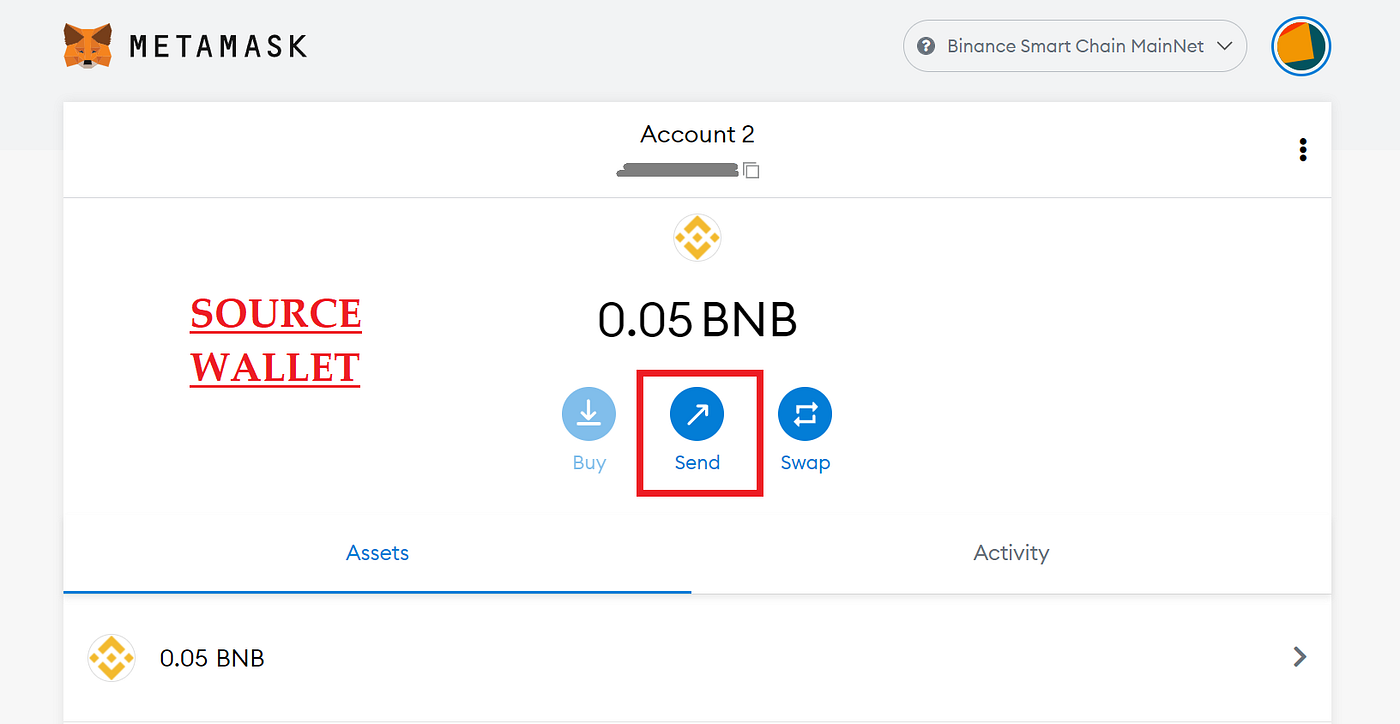Switch to the Assets tab
Screen dimensions: 1400x724
click(377, 553)
